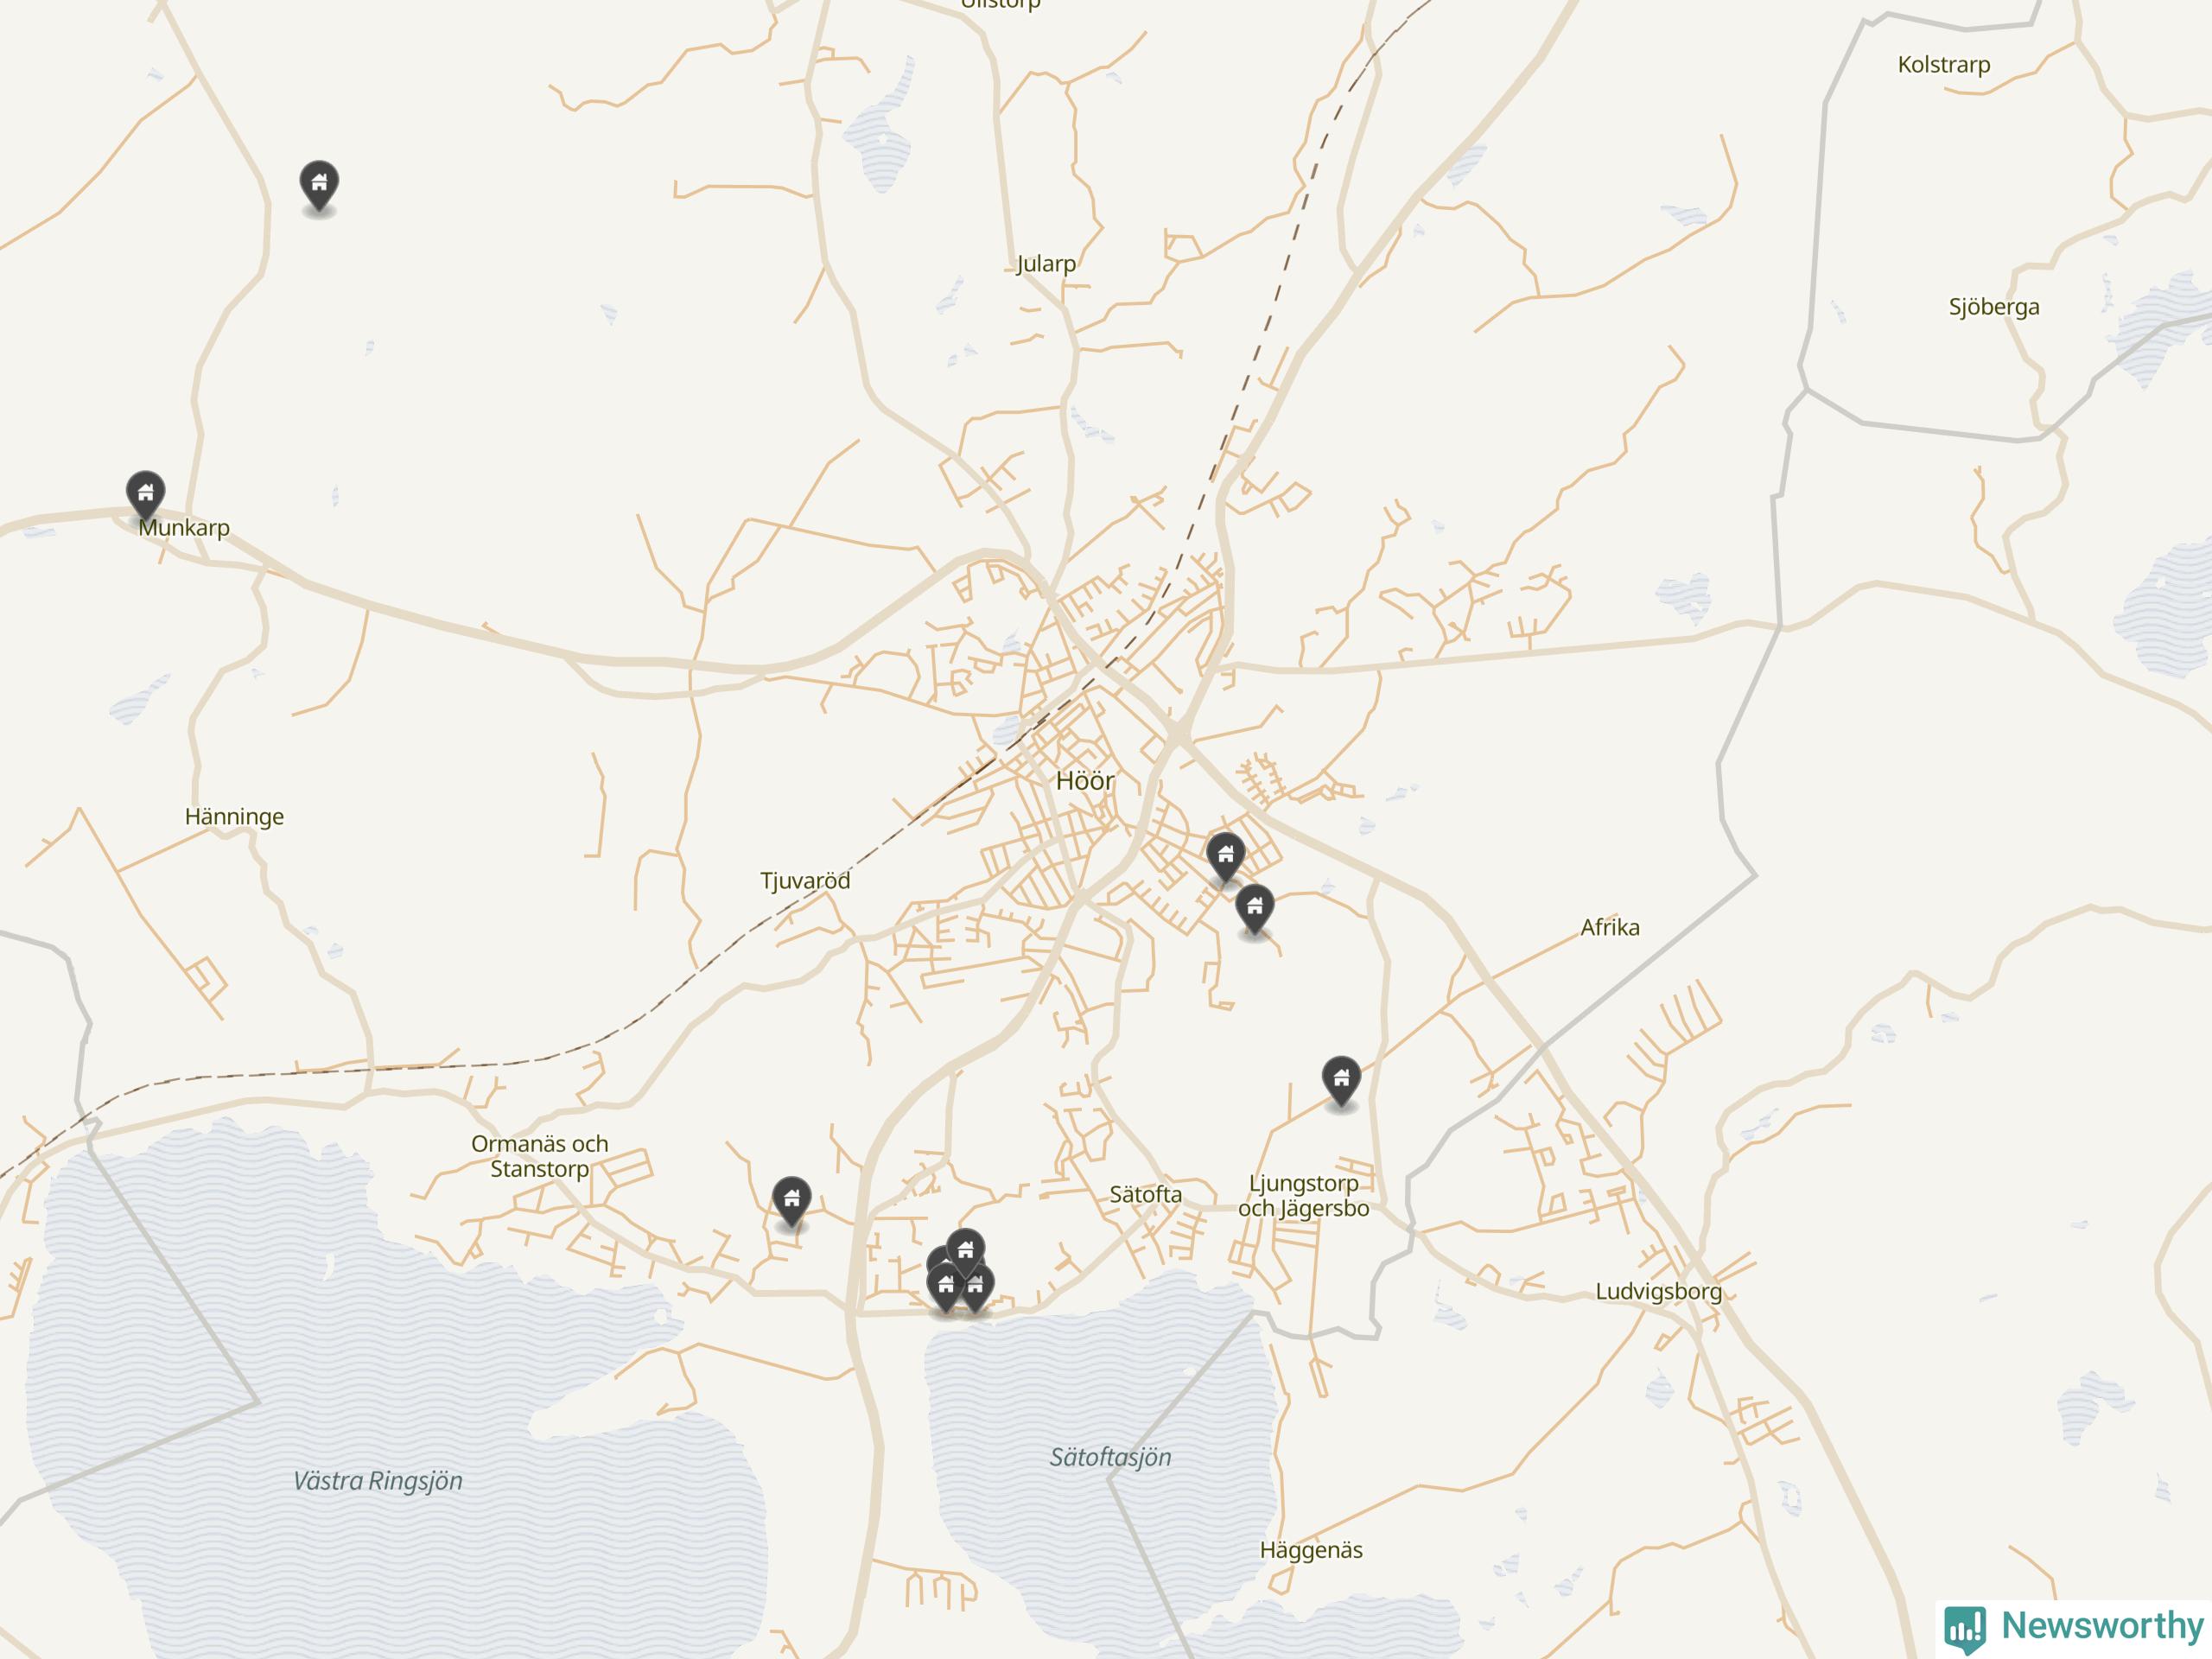Open the Newsworthy logo link
The width and height of the screenshot is (2212, 1659).
[2073, 1627]
